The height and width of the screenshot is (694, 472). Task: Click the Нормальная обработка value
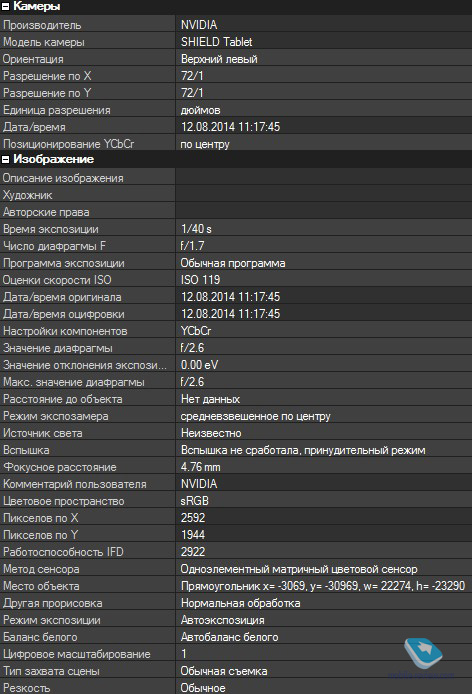[240, 603]
